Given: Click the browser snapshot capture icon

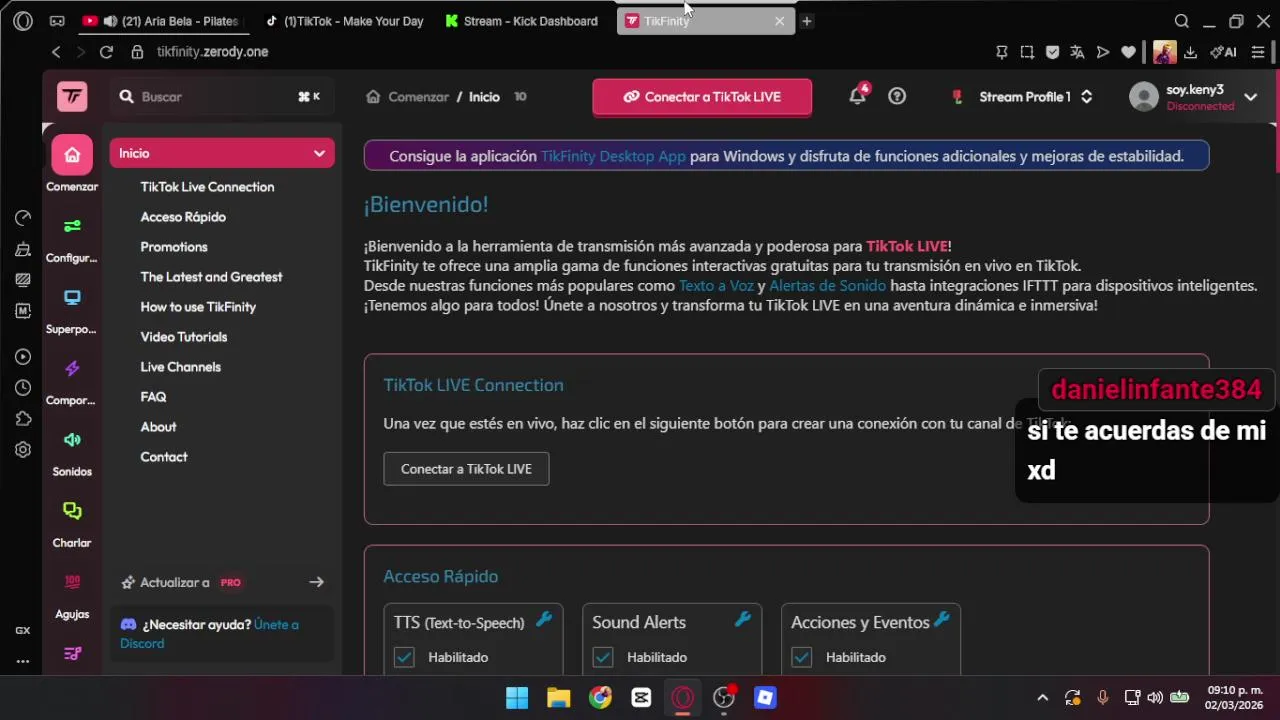Looking at the screenshot, I should (x=1027, y=52).
